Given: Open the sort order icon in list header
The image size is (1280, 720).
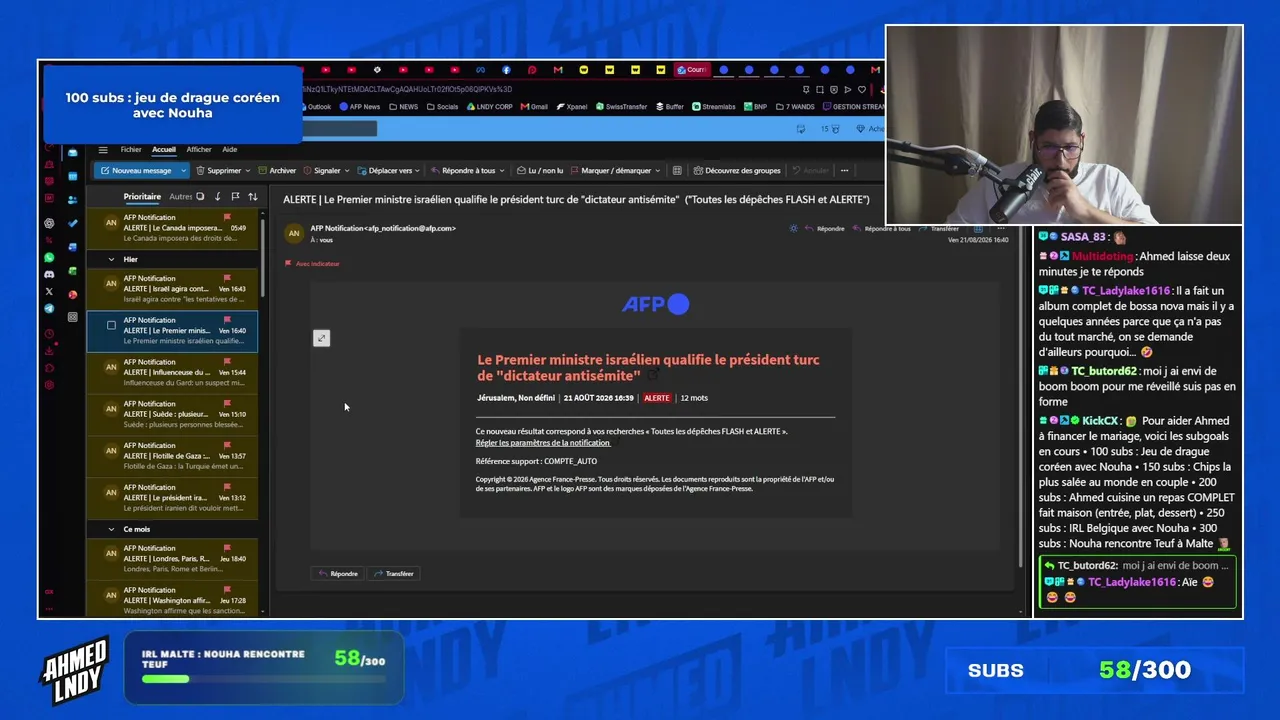Looking at the screenshot, I should (x=253, y=197).
